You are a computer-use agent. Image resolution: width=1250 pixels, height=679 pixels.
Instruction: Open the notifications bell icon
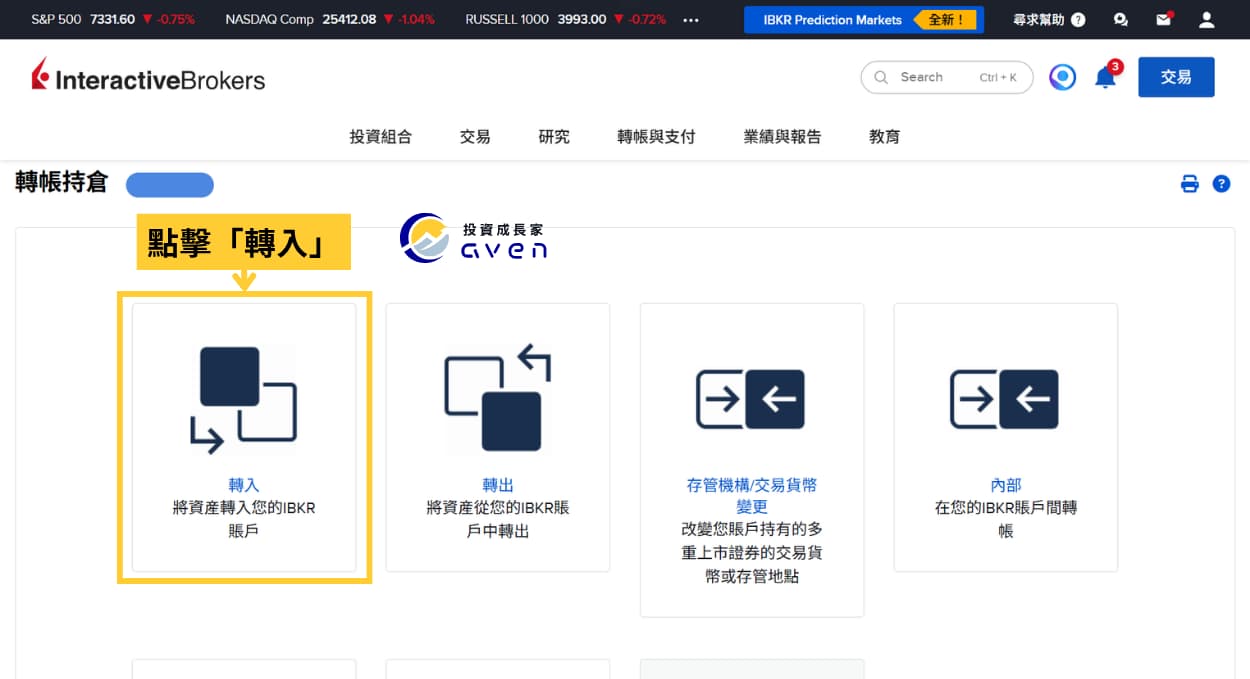[x=1105, y=77]
